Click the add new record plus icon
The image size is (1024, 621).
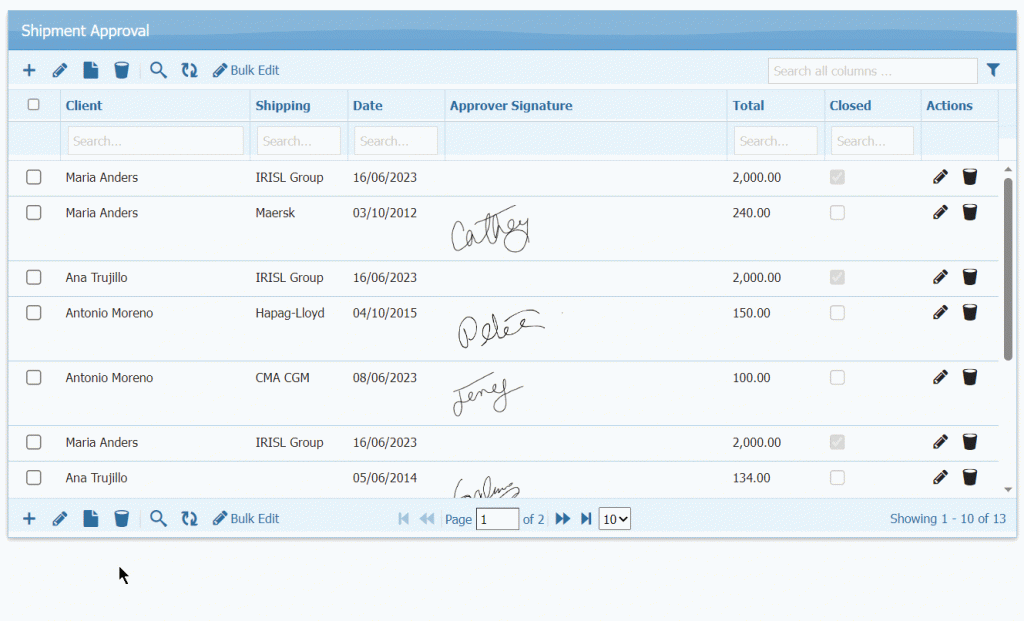tap(29, 70)
